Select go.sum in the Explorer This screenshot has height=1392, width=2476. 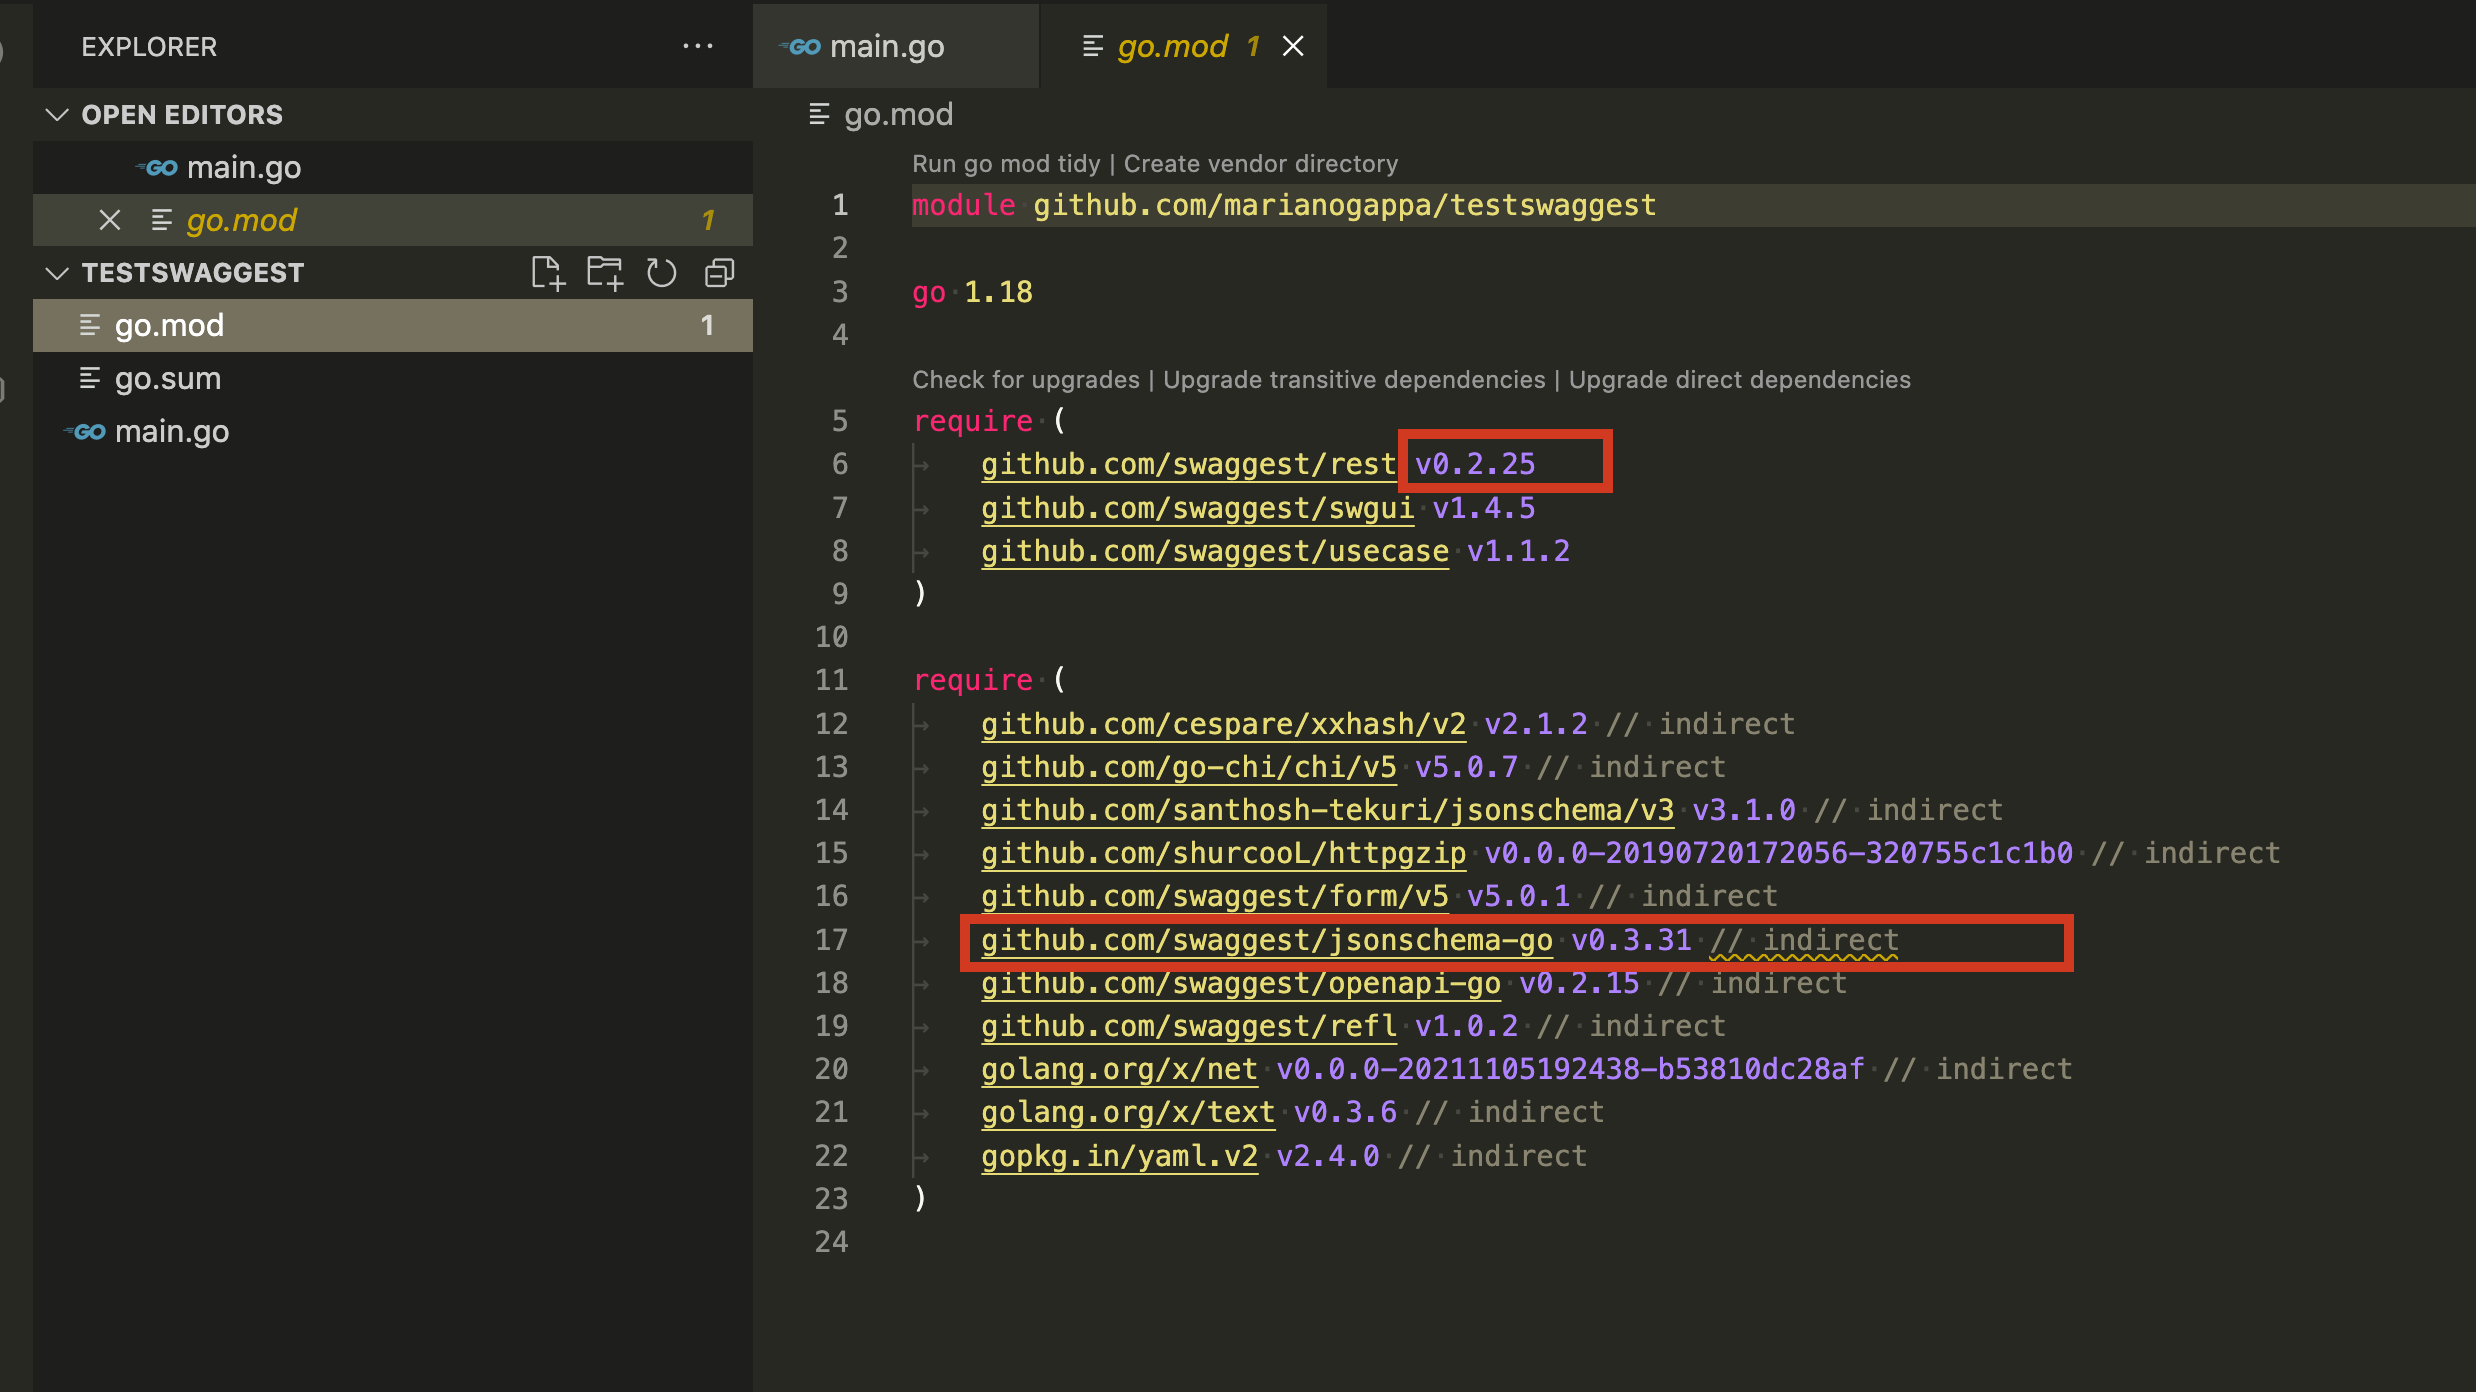tap(168, 378)
